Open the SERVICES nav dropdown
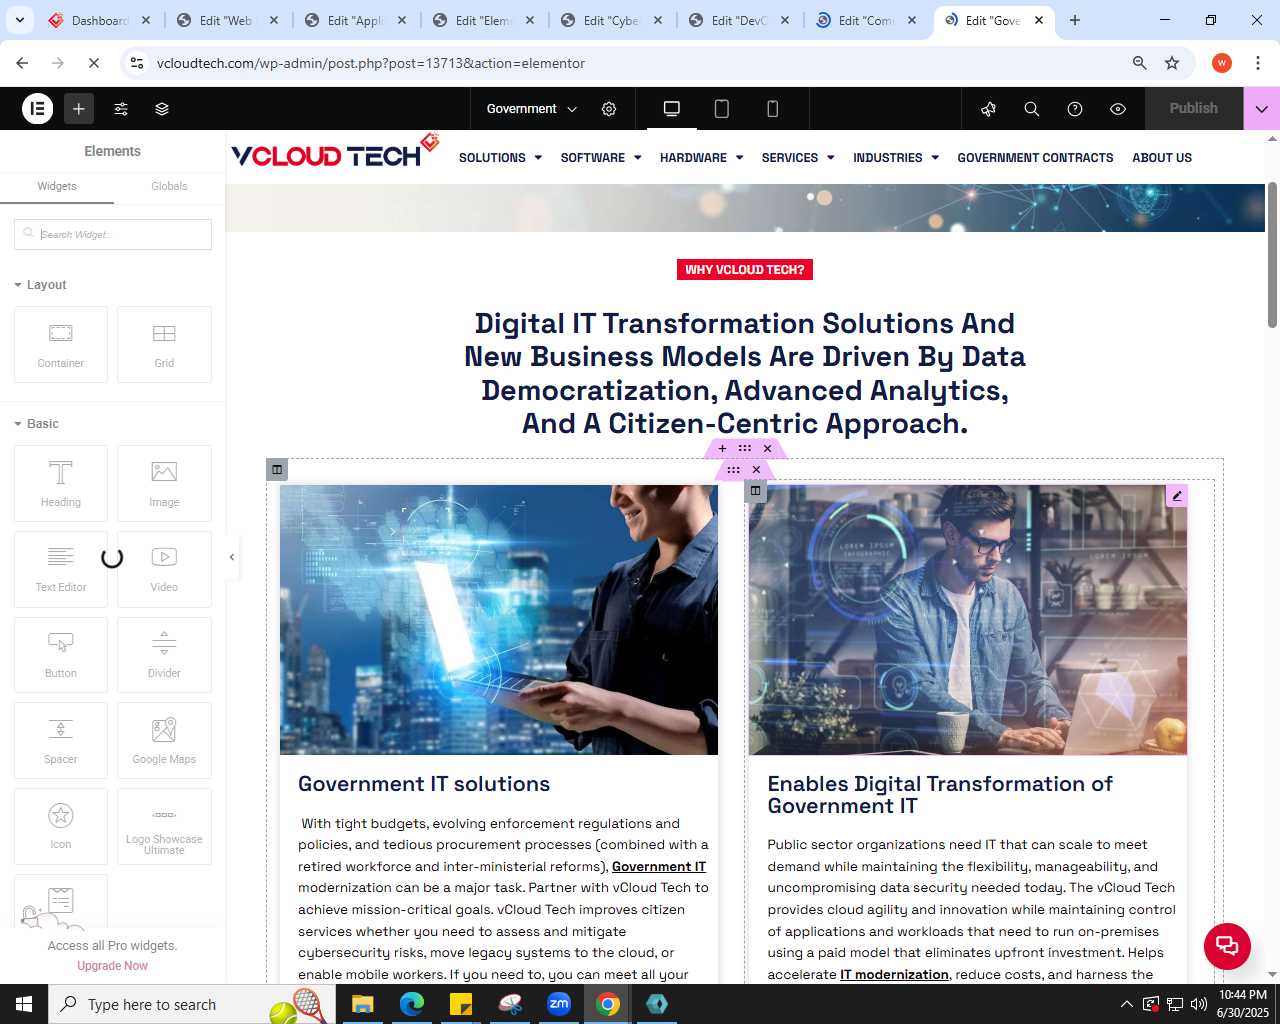 (798, 158)
